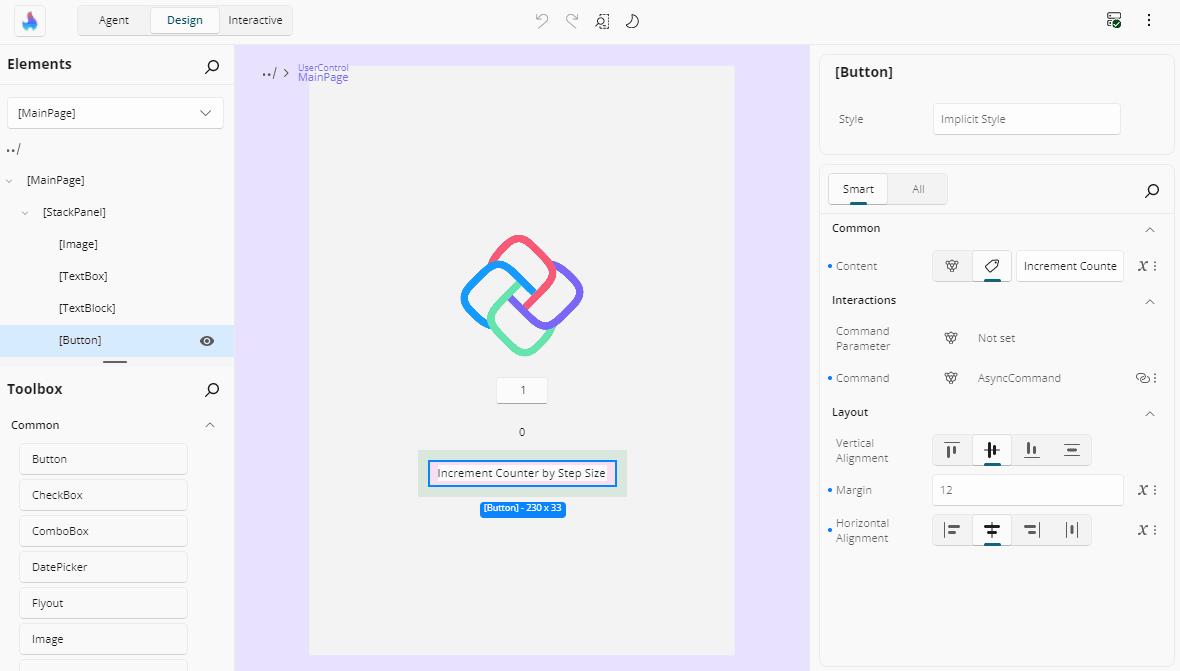
Task: Set Vertical Alignment to top
Action: (x=952, y=450)
